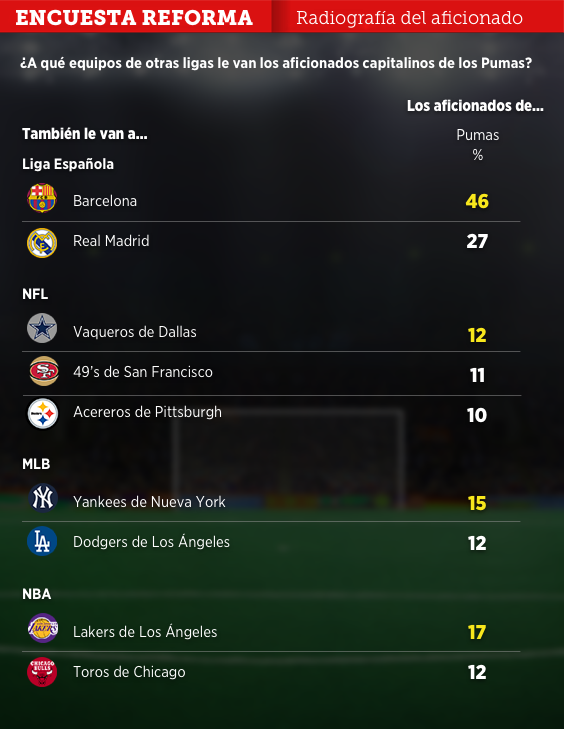Click the Toros de Chicago team name

coord(129,672)
